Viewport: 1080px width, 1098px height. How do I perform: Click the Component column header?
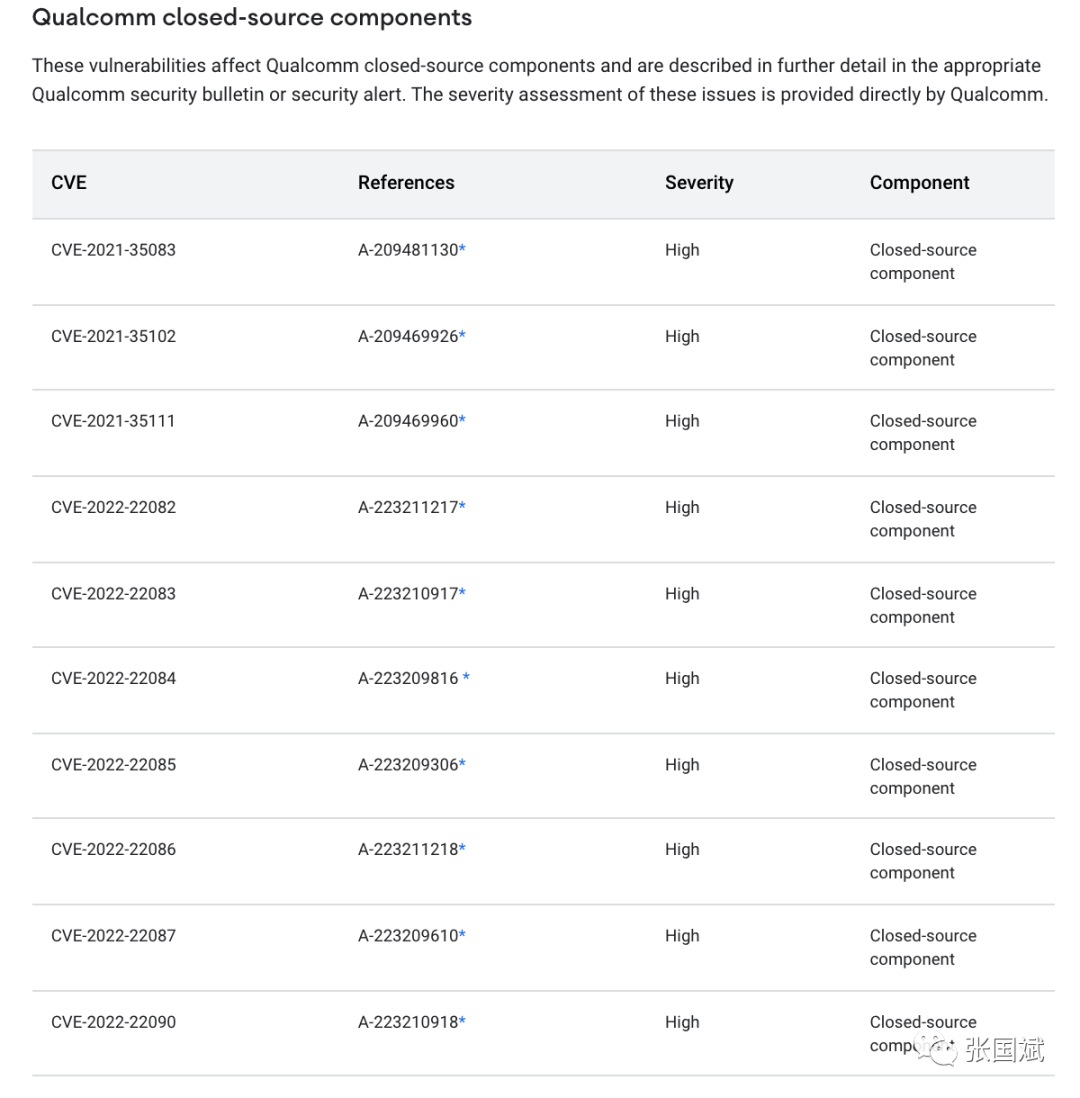tap(919, 183)
